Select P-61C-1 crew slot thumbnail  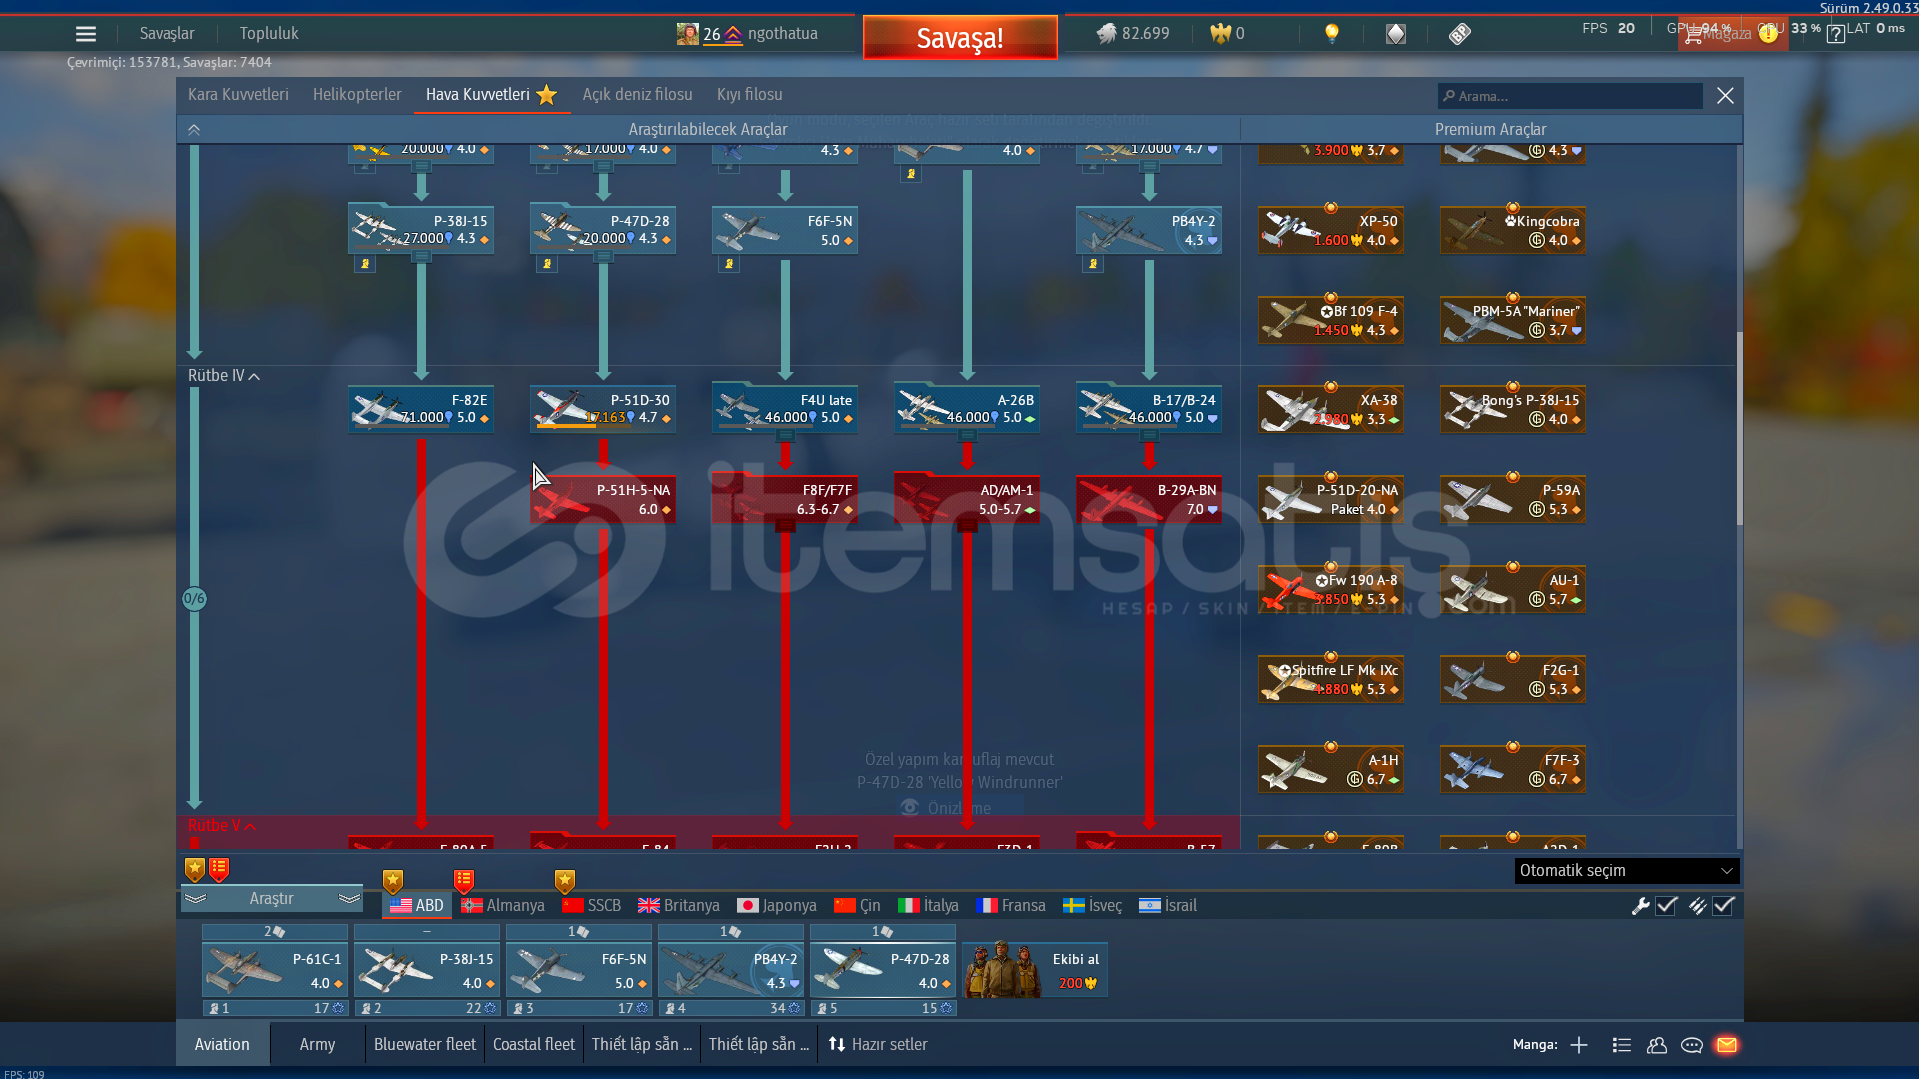coord(275,970)
